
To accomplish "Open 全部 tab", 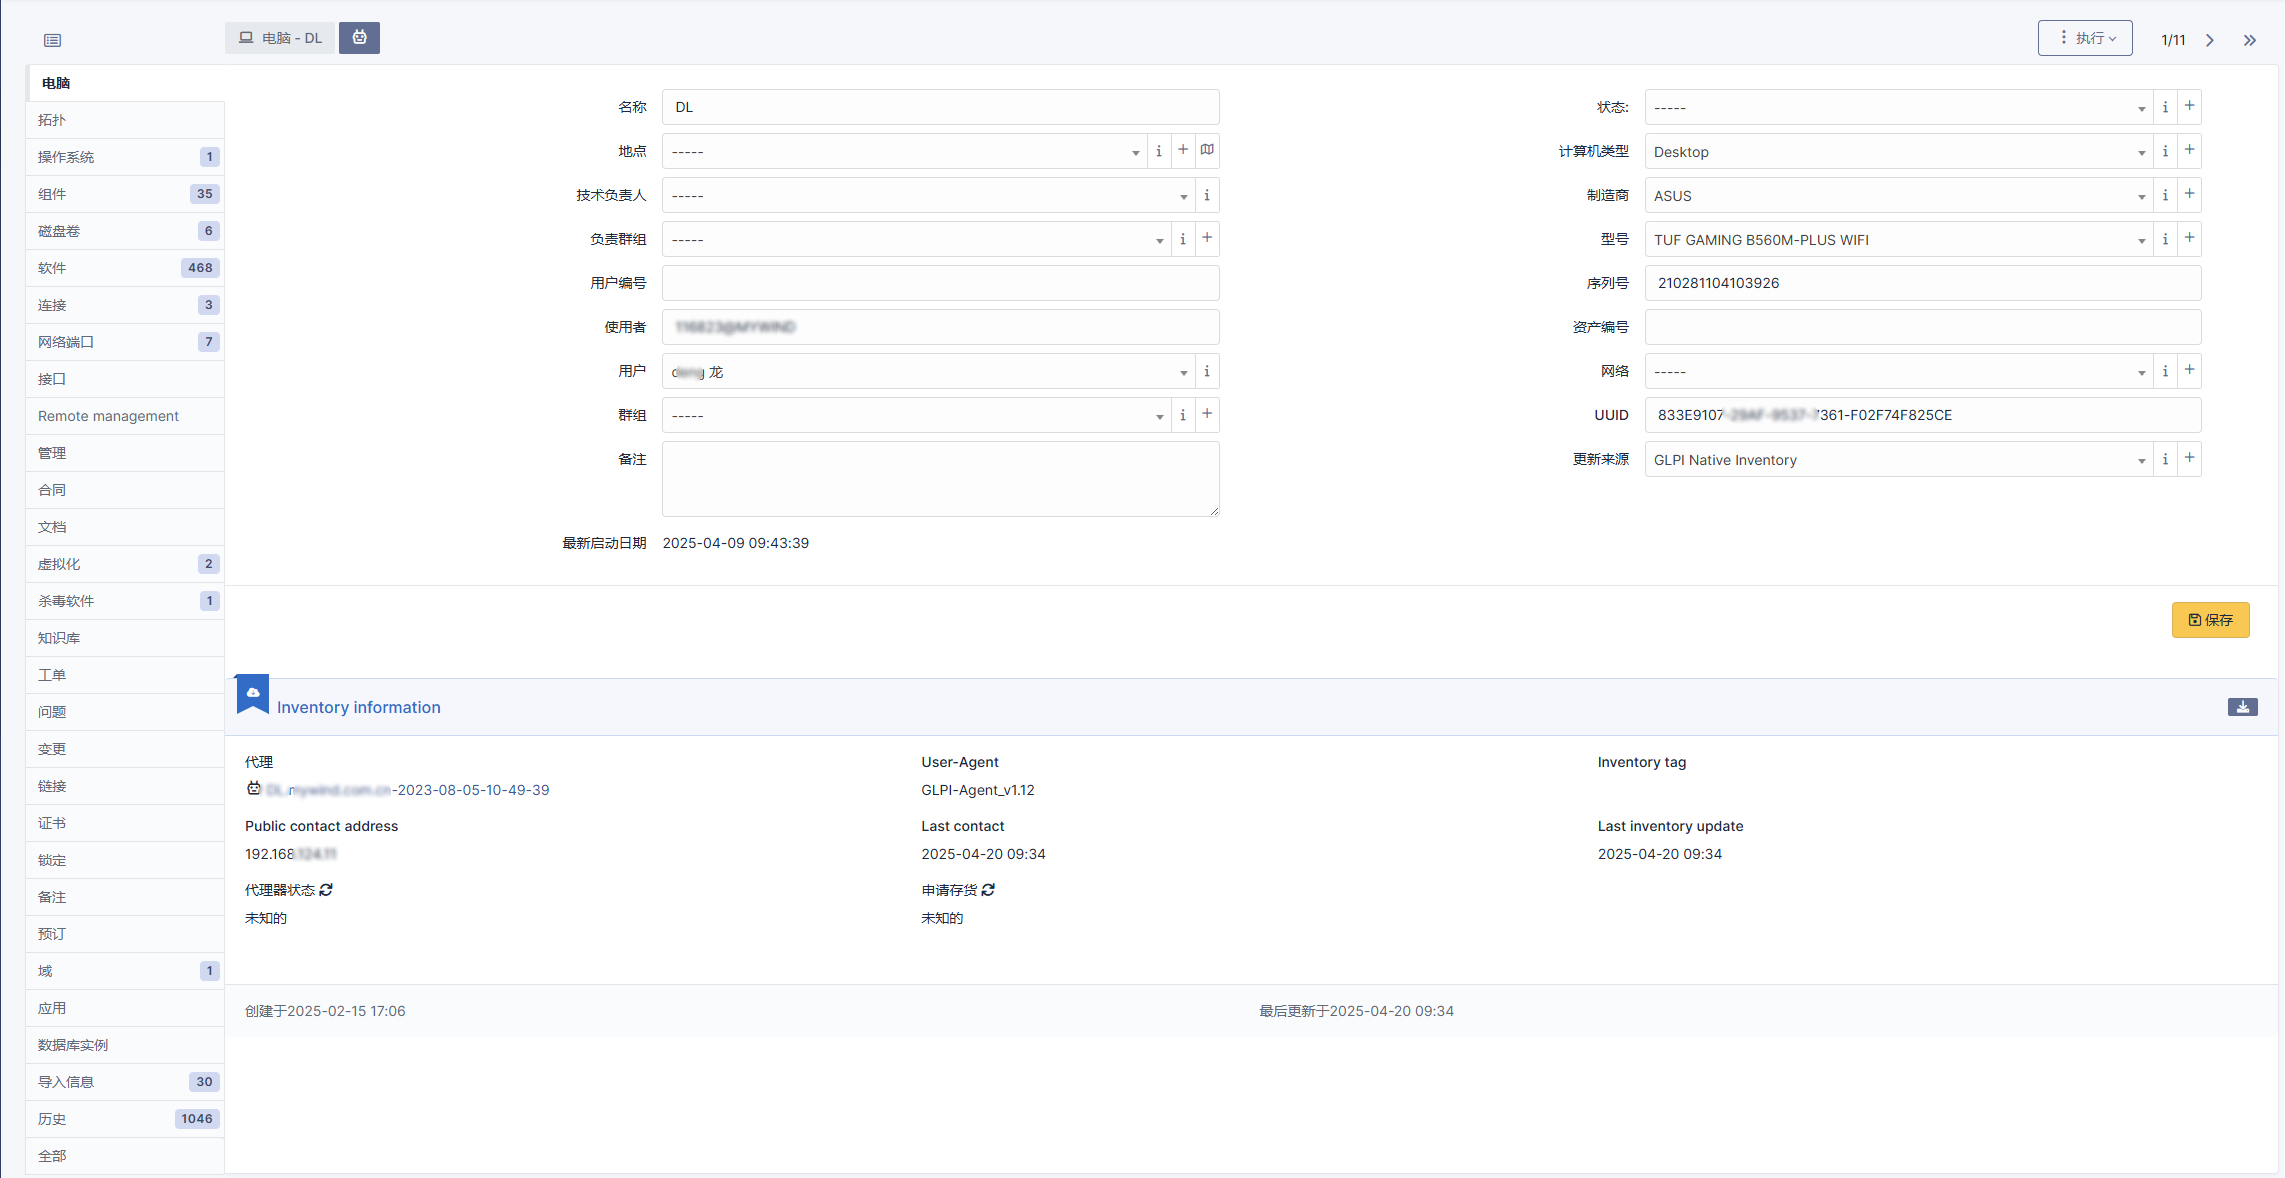I will [125, 1156].
